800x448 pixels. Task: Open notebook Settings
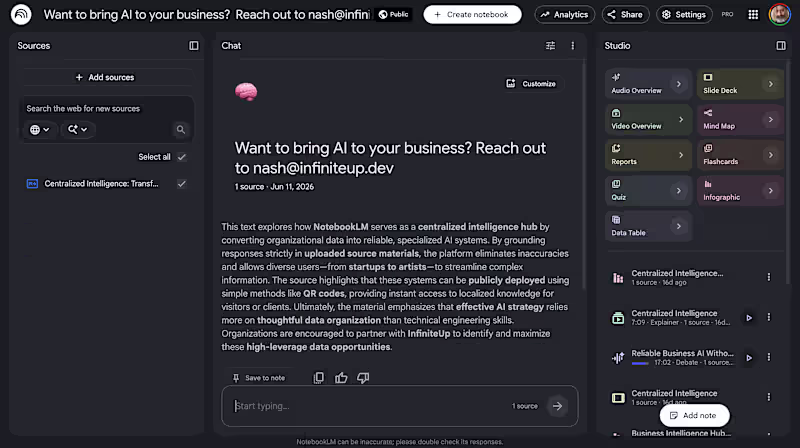click(x=684, y=15)
